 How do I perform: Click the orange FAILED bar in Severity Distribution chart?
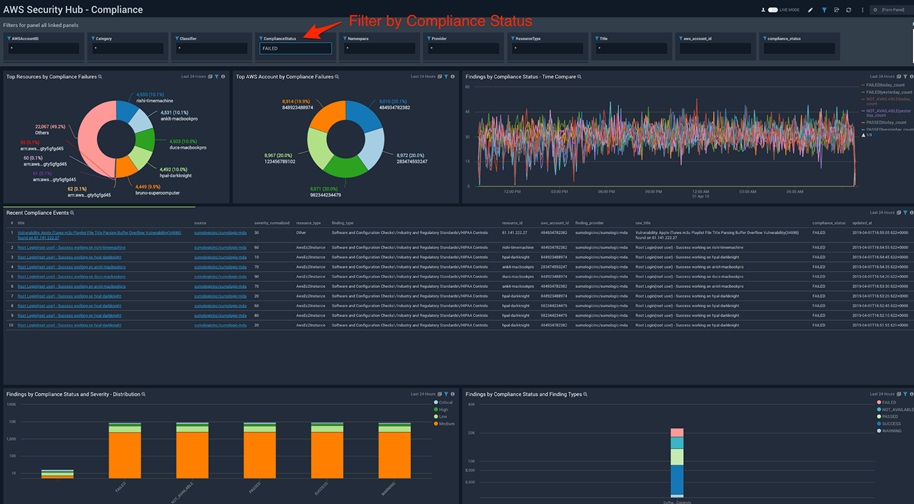[125, 455]
